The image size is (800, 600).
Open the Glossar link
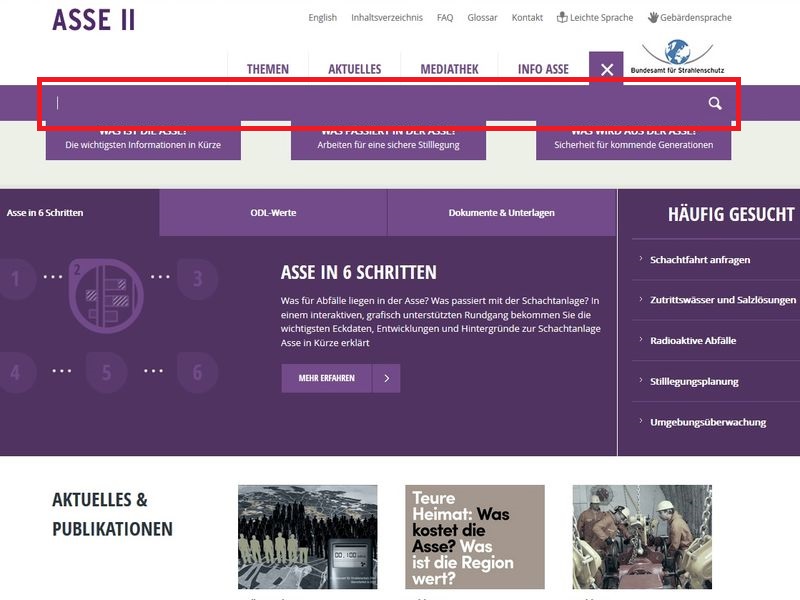[x=482, y=17]
